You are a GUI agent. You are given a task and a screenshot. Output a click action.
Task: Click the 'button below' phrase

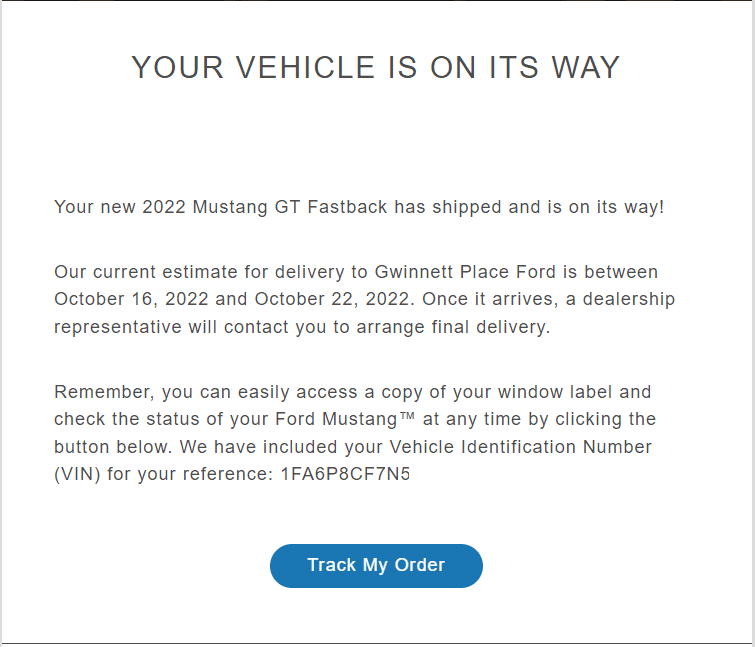pyautogui.click(x=110, y=447)
